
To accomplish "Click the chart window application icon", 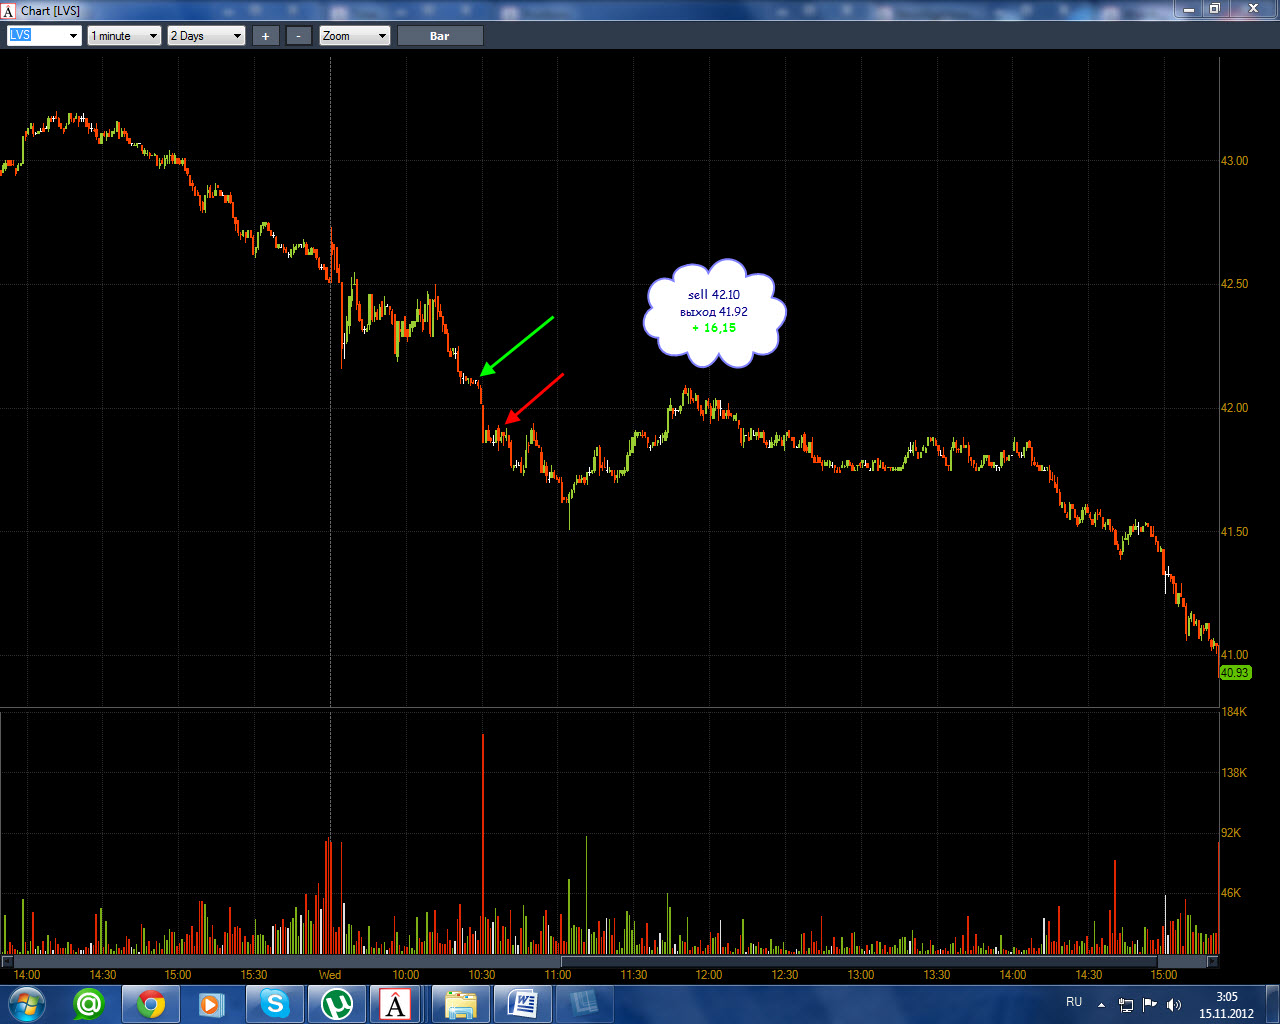I will (x=9, y=10).
